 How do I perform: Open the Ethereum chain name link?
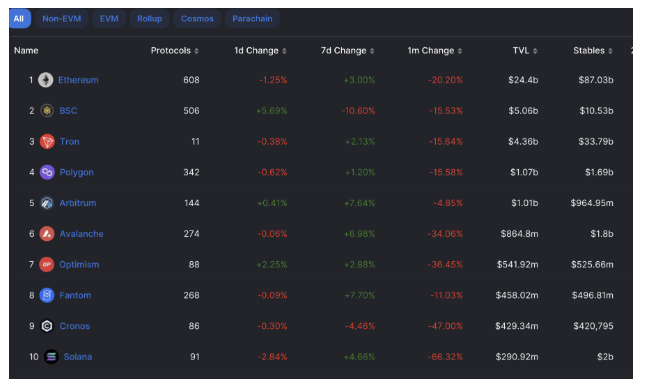click(x=78, y=80)
